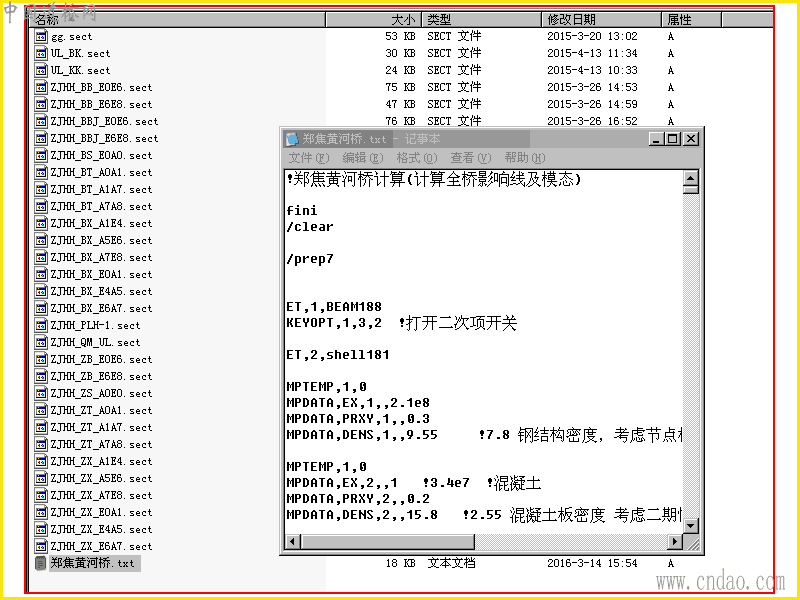This screenshot has width=800, height=600.
Task: Click the Notepad vertical scrollbar down arrow
Action: click(690, 526)
